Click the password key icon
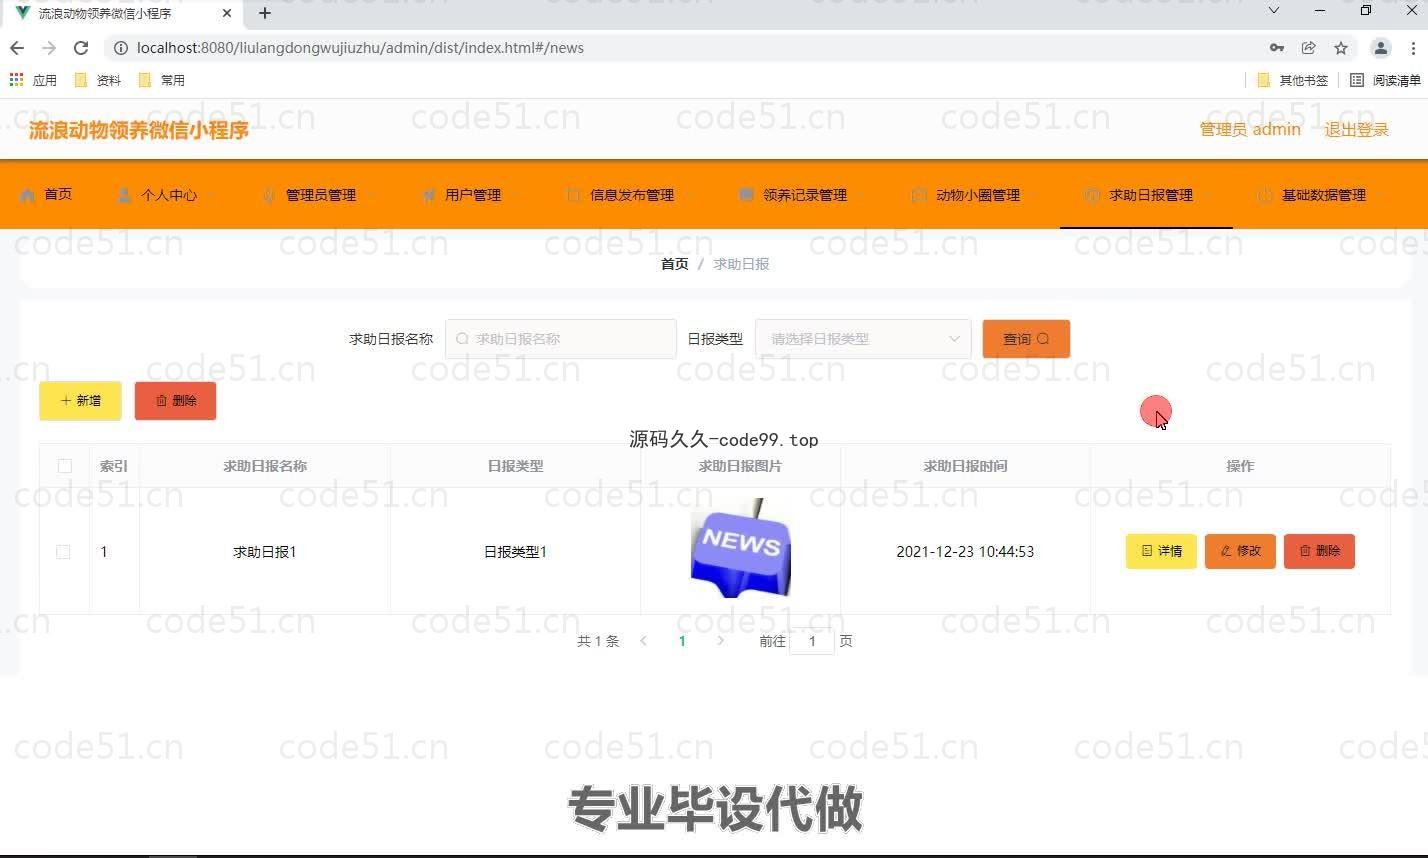 coord(1276,48)
